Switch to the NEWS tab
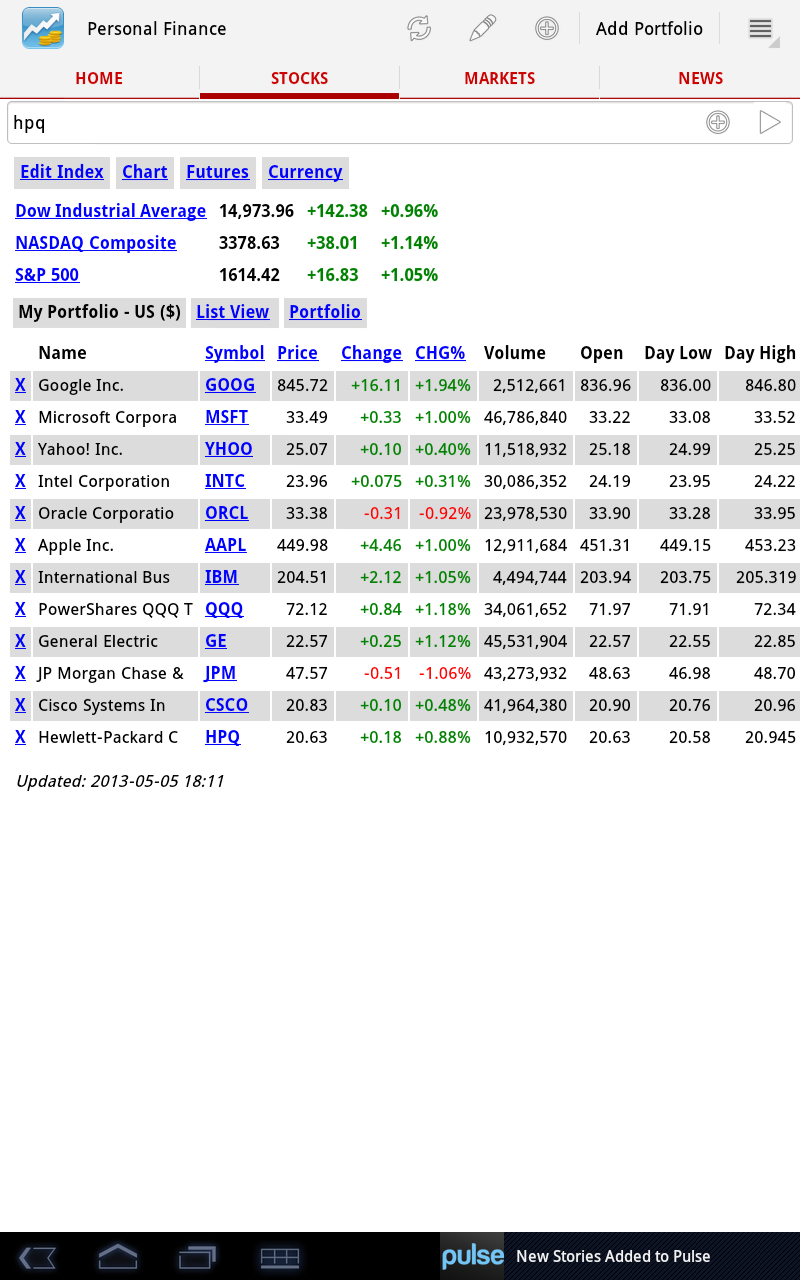The image size is (800, 1280). pos(700,78)
